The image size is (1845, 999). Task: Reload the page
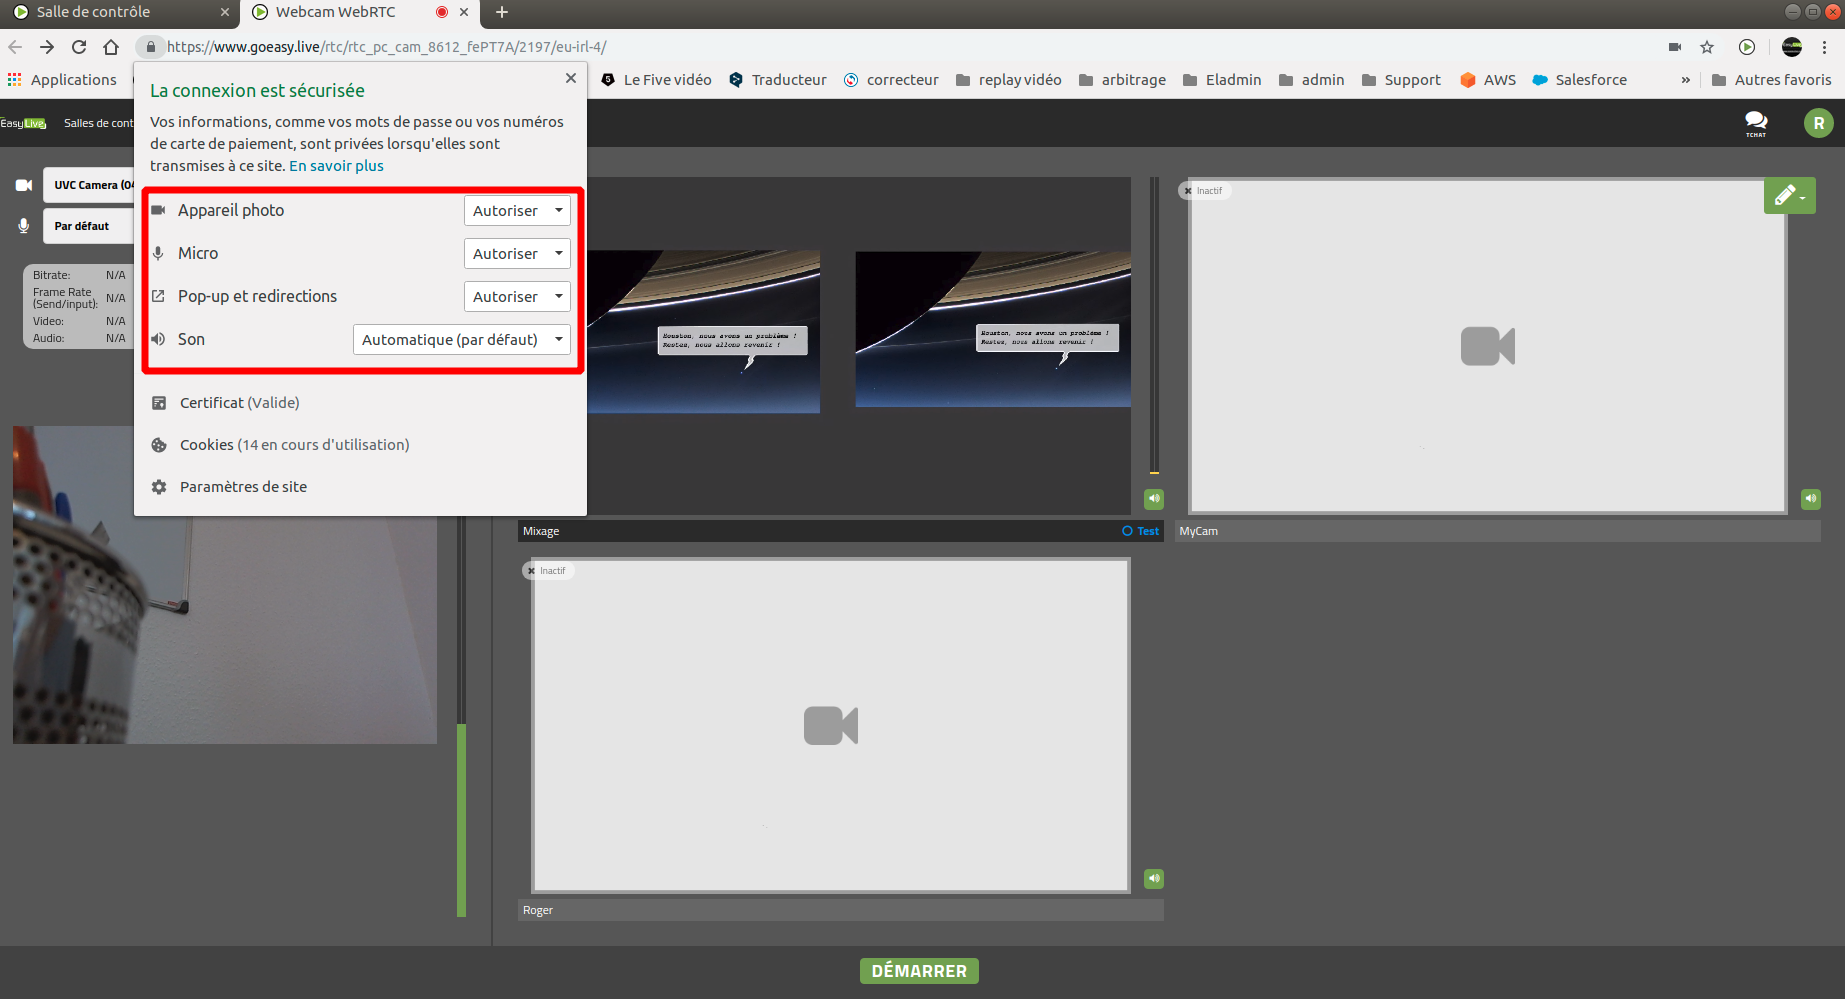pos(79,47)
